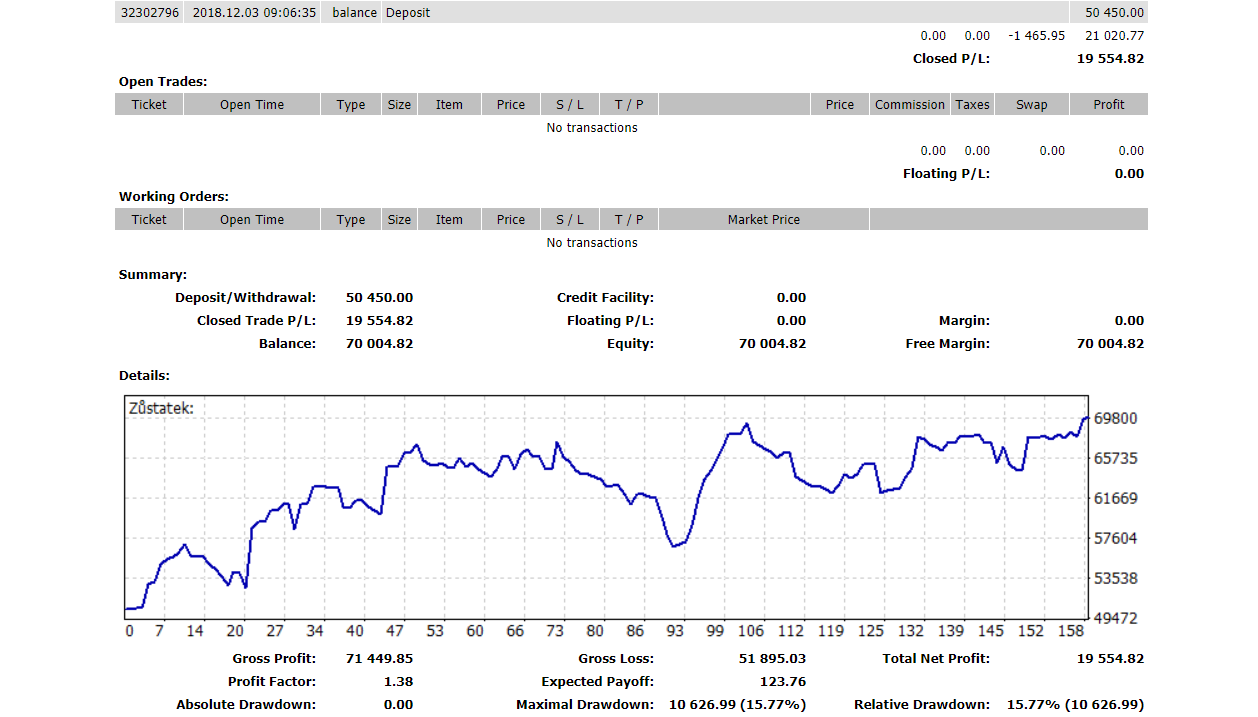
Task: Click 'No transactions' under Open Trades
Action: click(x=592, y=127)
